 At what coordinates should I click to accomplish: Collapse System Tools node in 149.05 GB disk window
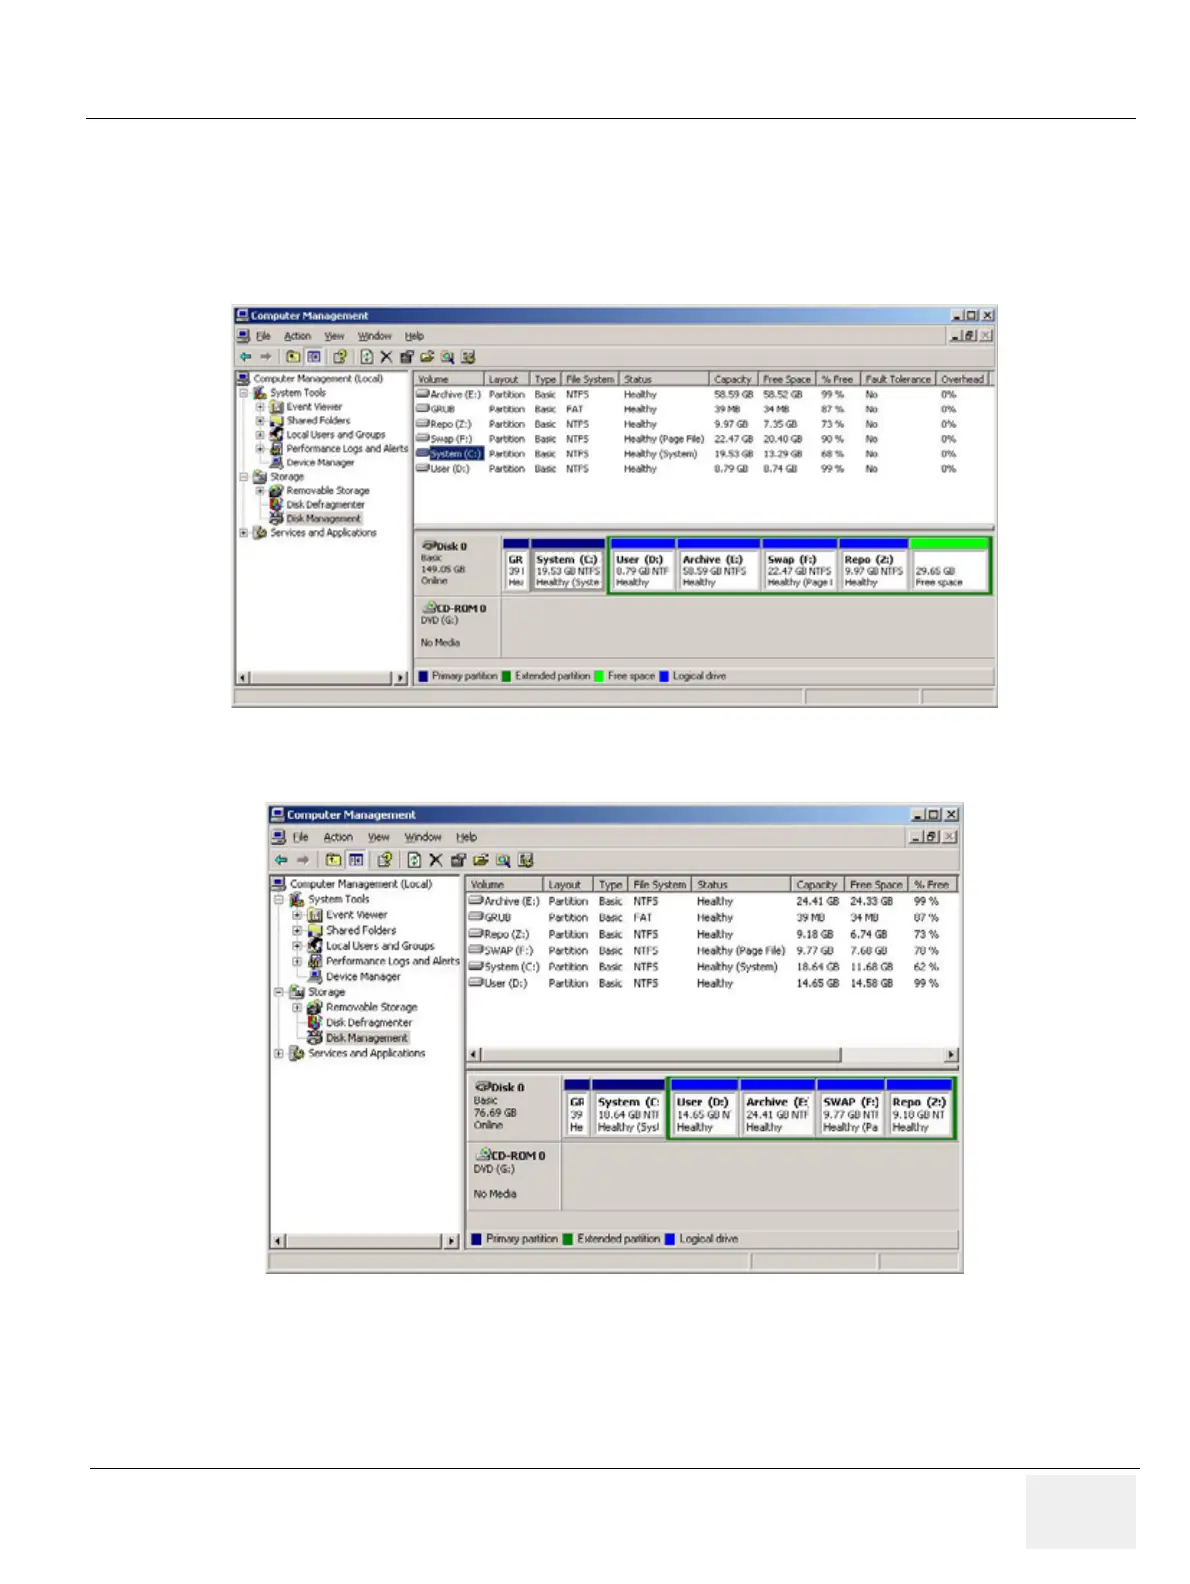243,393
